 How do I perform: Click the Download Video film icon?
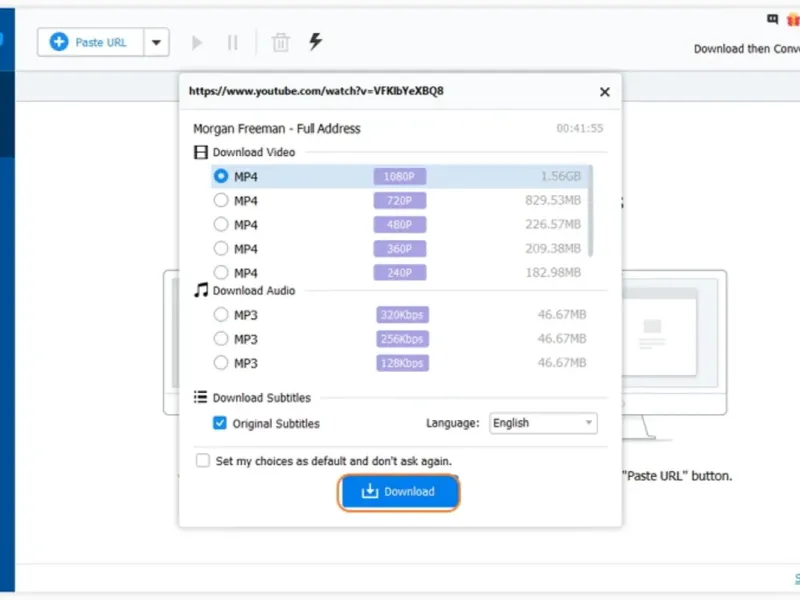click(201, 152)
